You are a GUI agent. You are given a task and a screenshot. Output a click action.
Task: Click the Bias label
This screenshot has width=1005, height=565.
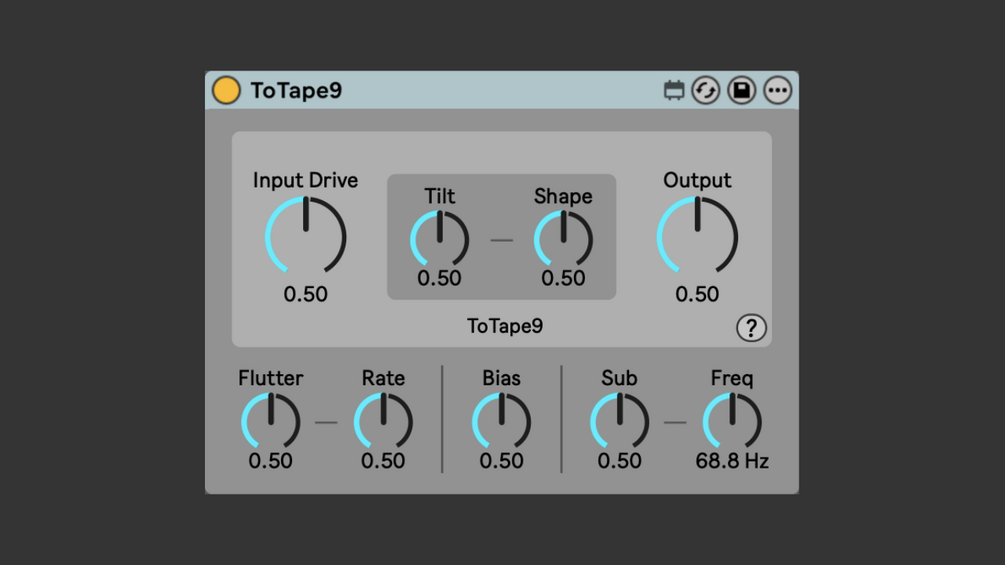click(x=501, y=378)
